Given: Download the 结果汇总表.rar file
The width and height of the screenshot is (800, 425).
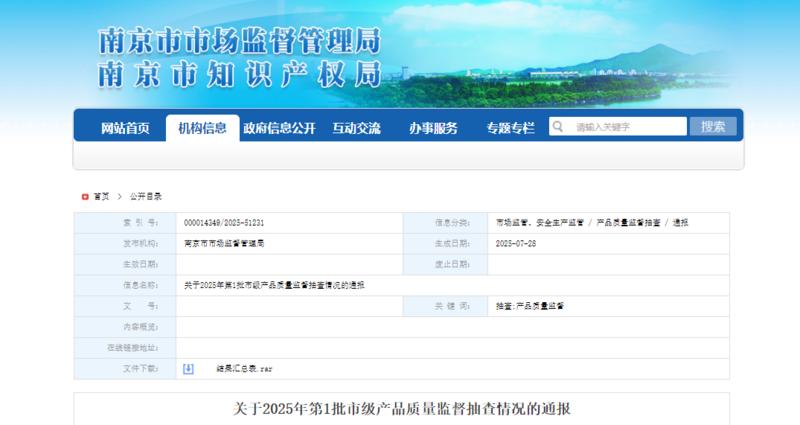Looking at the screenshot, I should coord(244,369).
